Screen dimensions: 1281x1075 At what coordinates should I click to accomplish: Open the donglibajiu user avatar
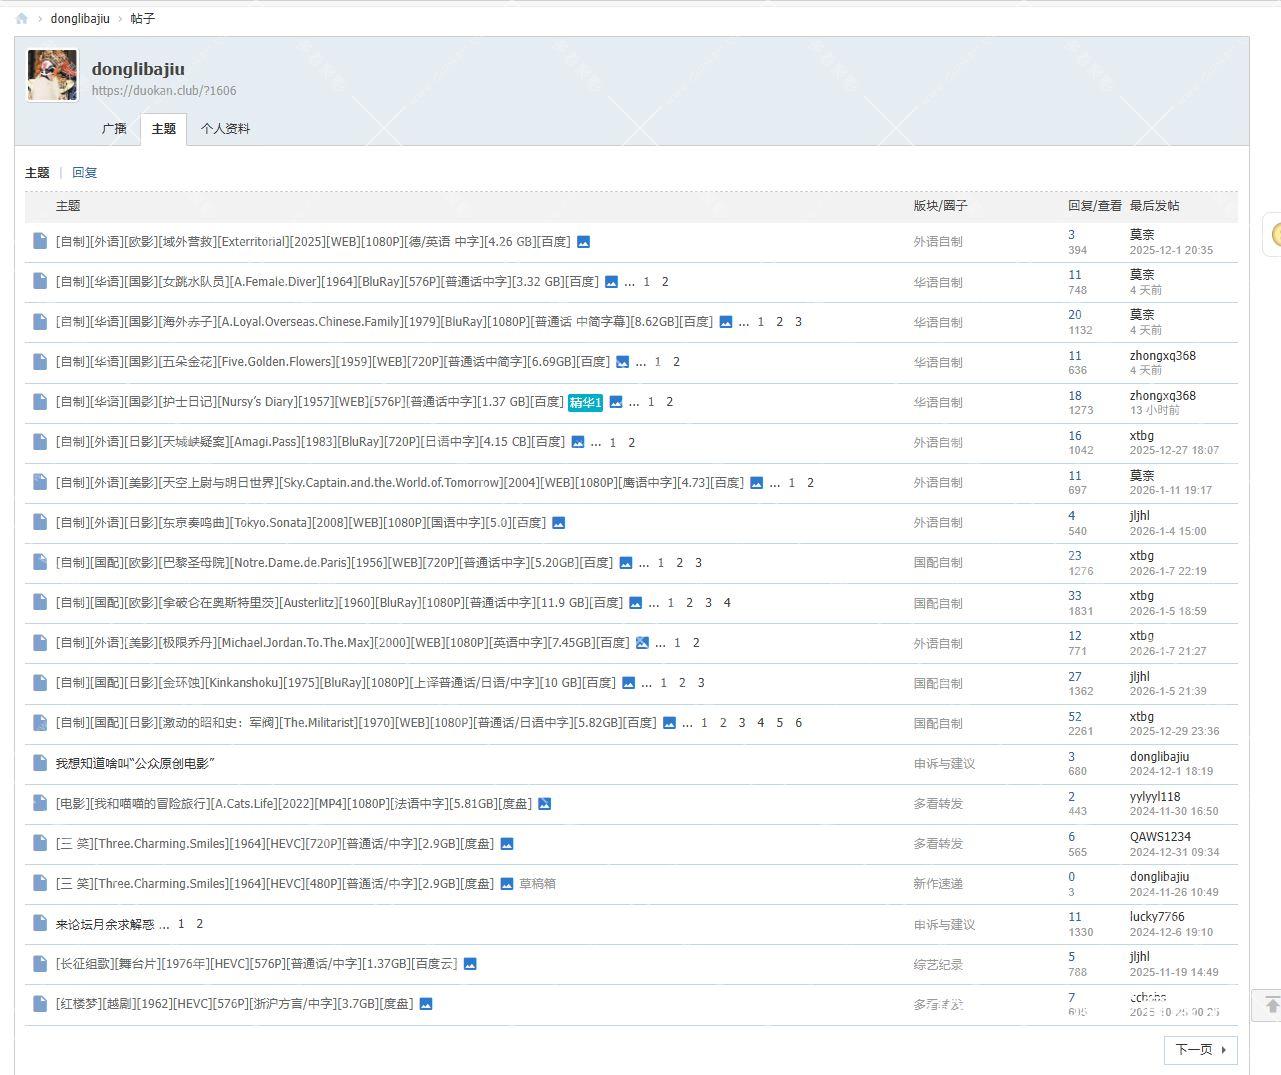(52, 76)
